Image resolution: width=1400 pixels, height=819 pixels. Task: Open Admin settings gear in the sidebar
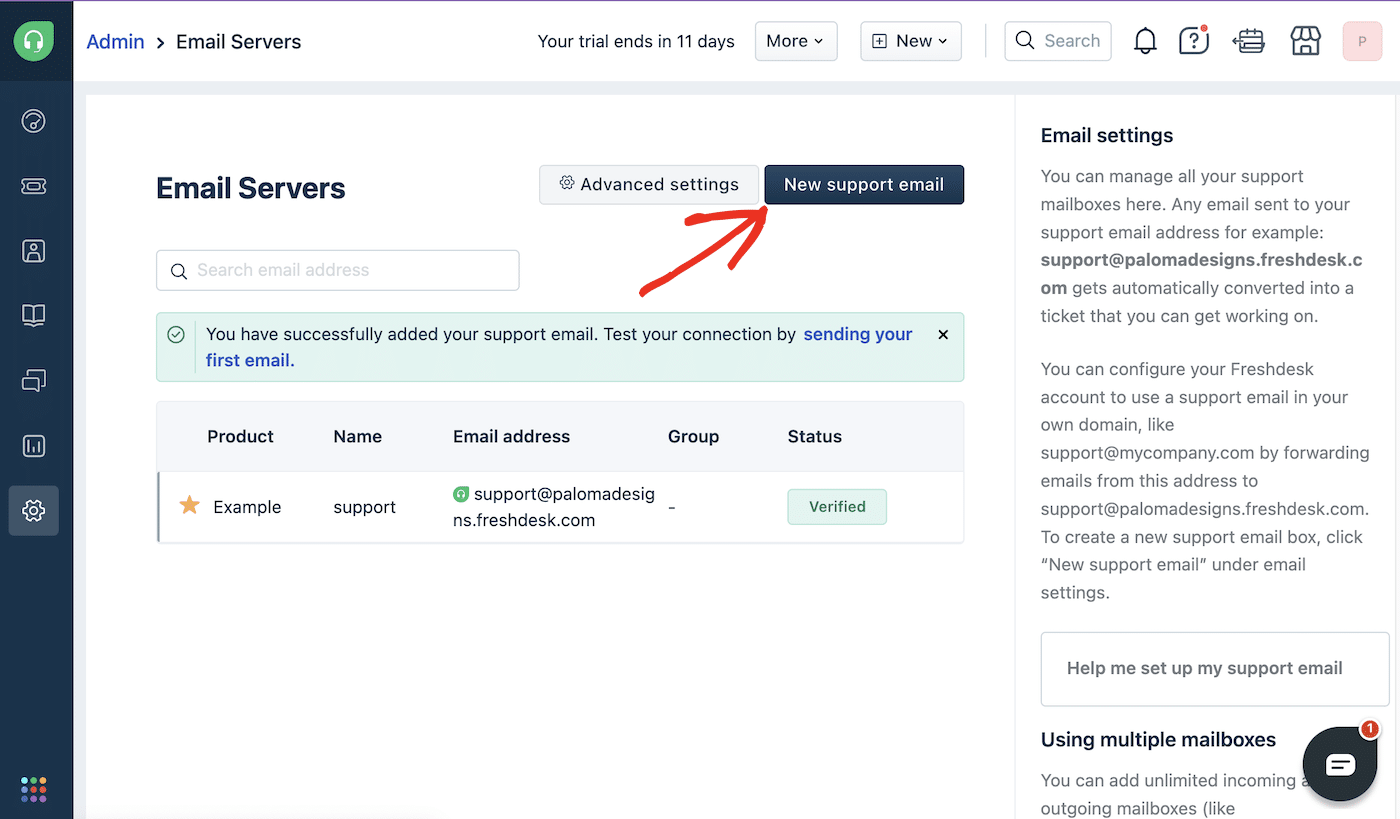(x=33, y=510)
